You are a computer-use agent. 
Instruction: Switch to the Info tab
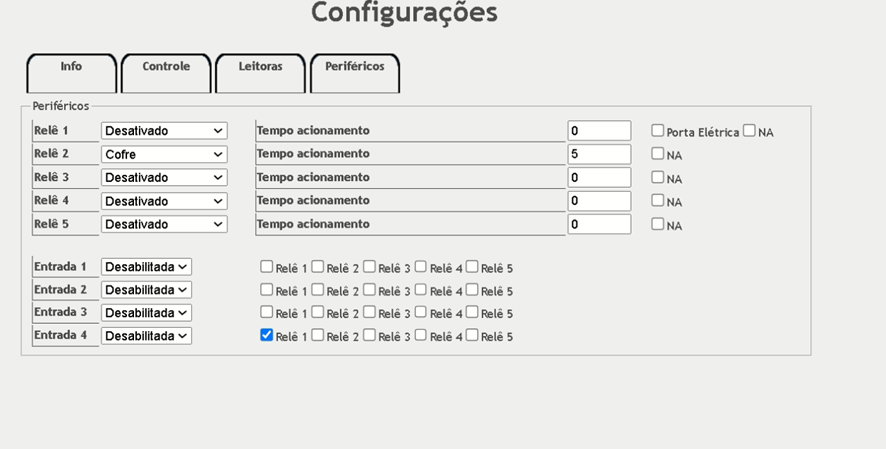point(71,67)
